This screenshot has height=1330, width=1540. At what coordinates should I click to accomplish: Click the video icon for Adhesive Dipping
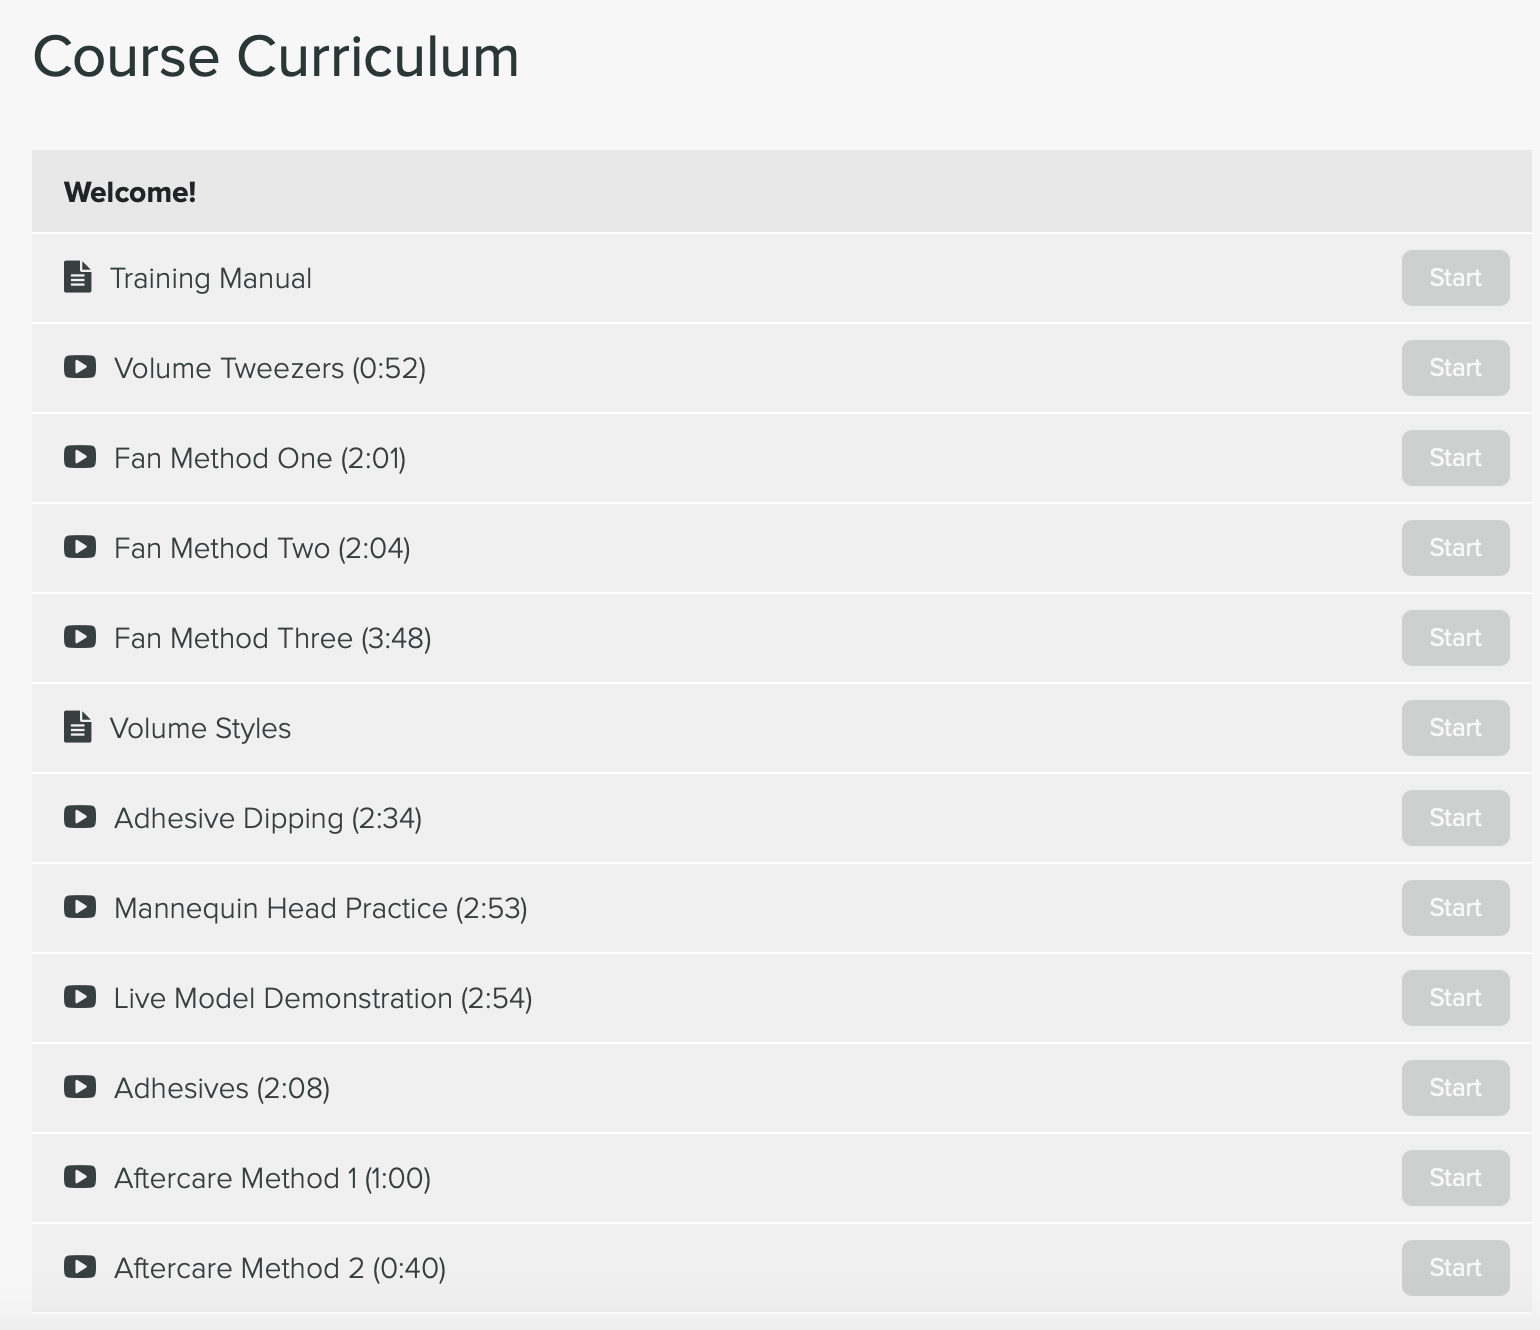(x=80, y=817)
